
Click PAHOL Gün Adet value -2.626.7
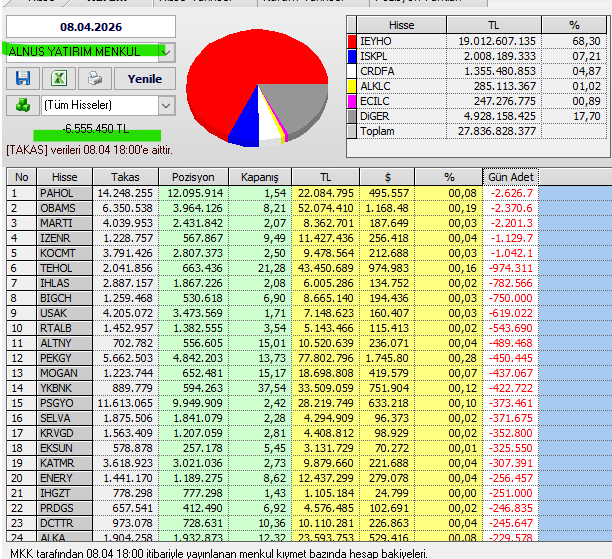[x=511, y=193]
